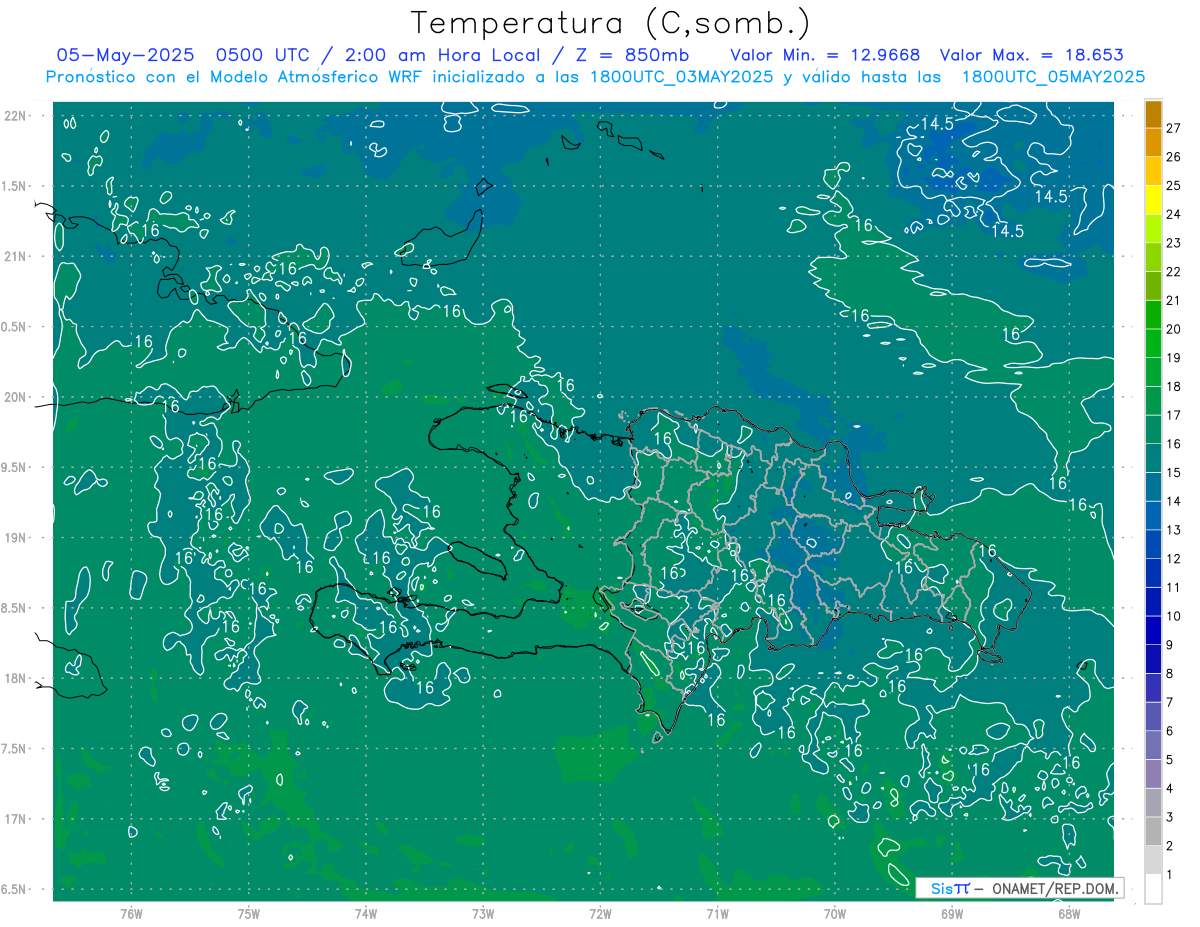Click the 'Valor Min. = 12.9668' readout
The width and height of the screenshot is (1200, 927).
[x=825, y=55]
